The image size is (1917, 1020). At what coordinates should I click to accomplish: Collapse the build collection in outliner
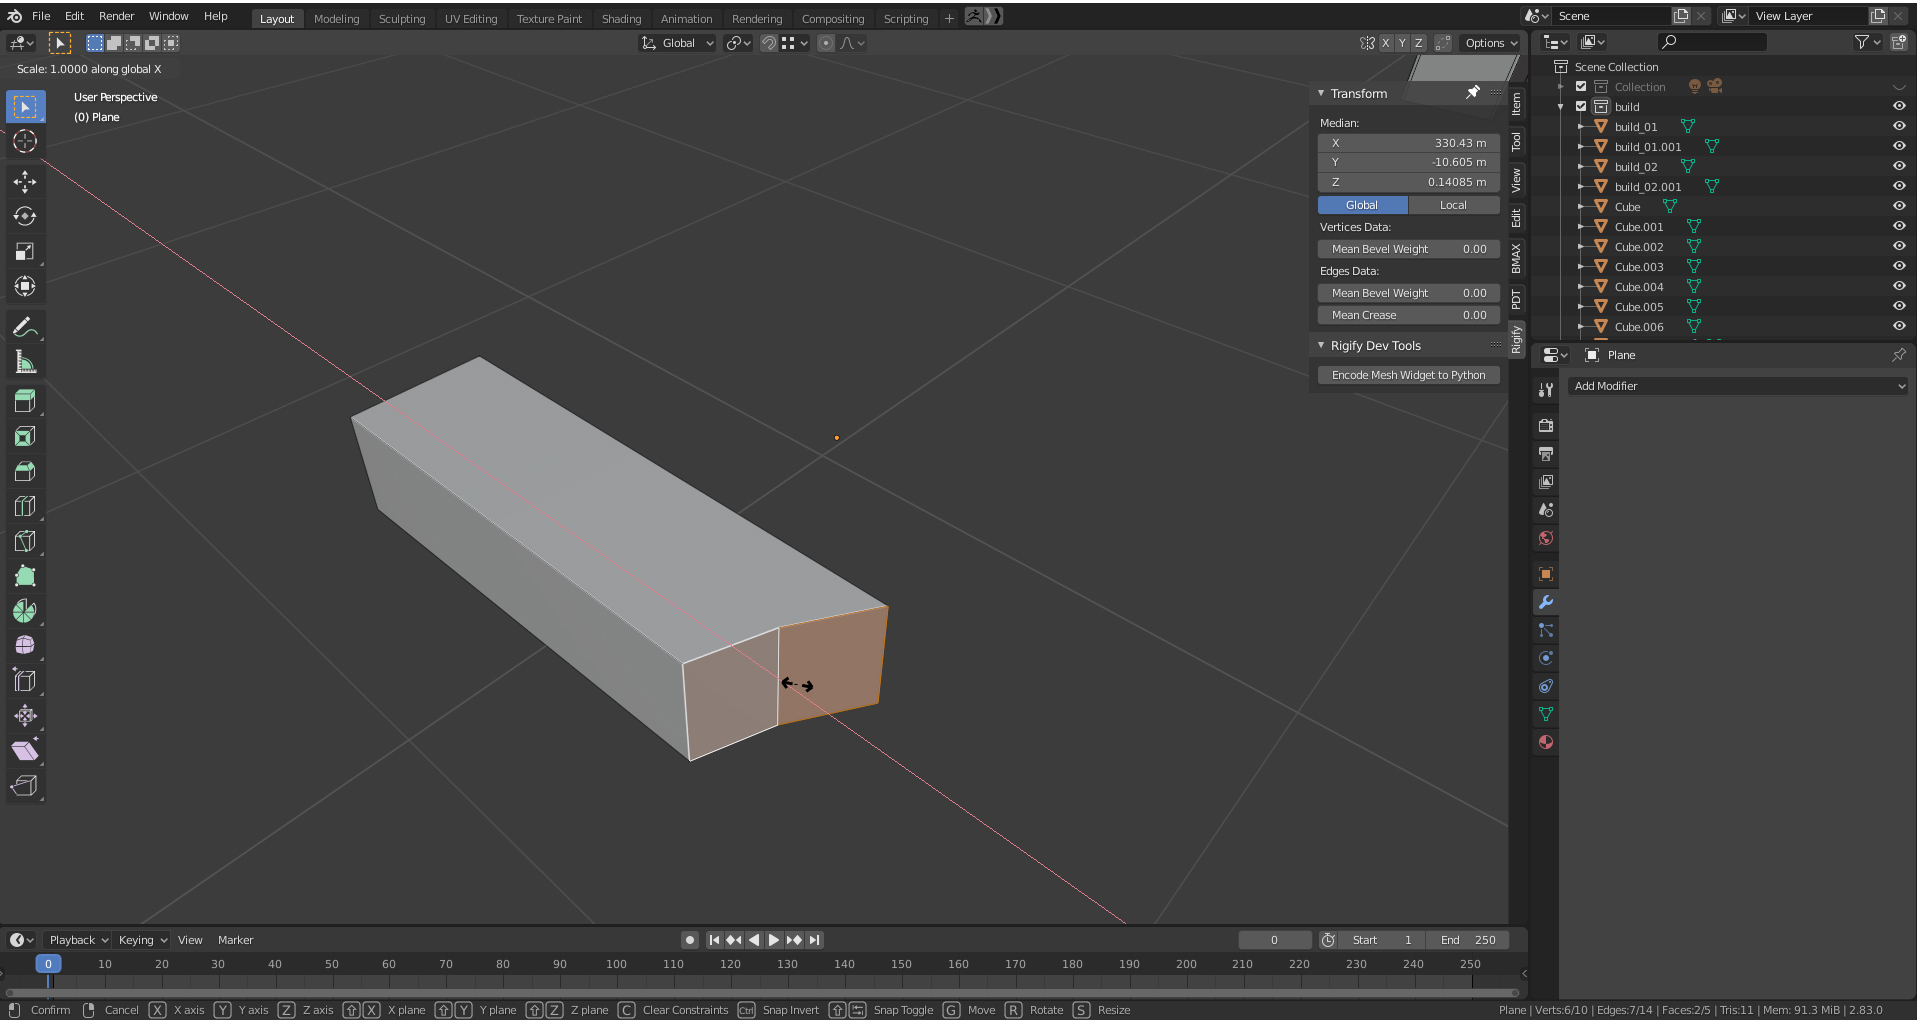point(1560,106)
